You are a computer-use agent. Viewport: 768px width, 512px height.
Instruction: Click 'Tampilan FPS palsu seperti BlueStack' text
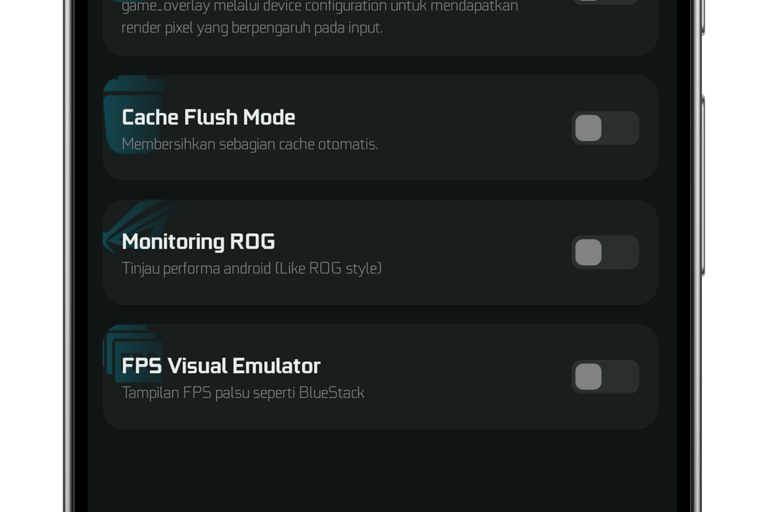[243, 392]
